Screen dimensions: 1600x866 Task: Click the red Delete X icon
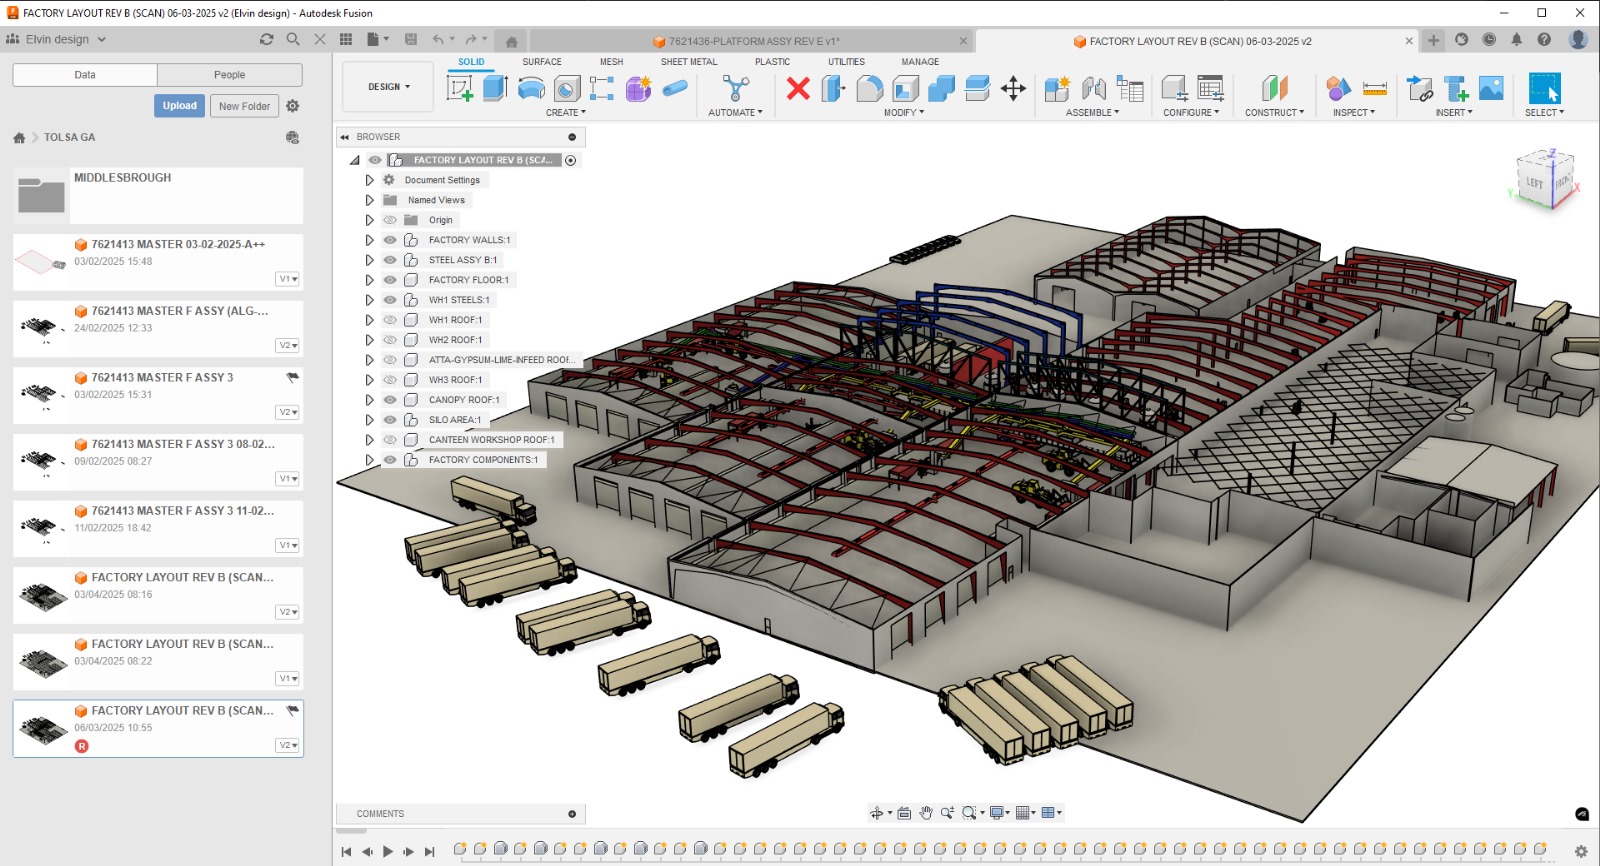tap(798, 88)
